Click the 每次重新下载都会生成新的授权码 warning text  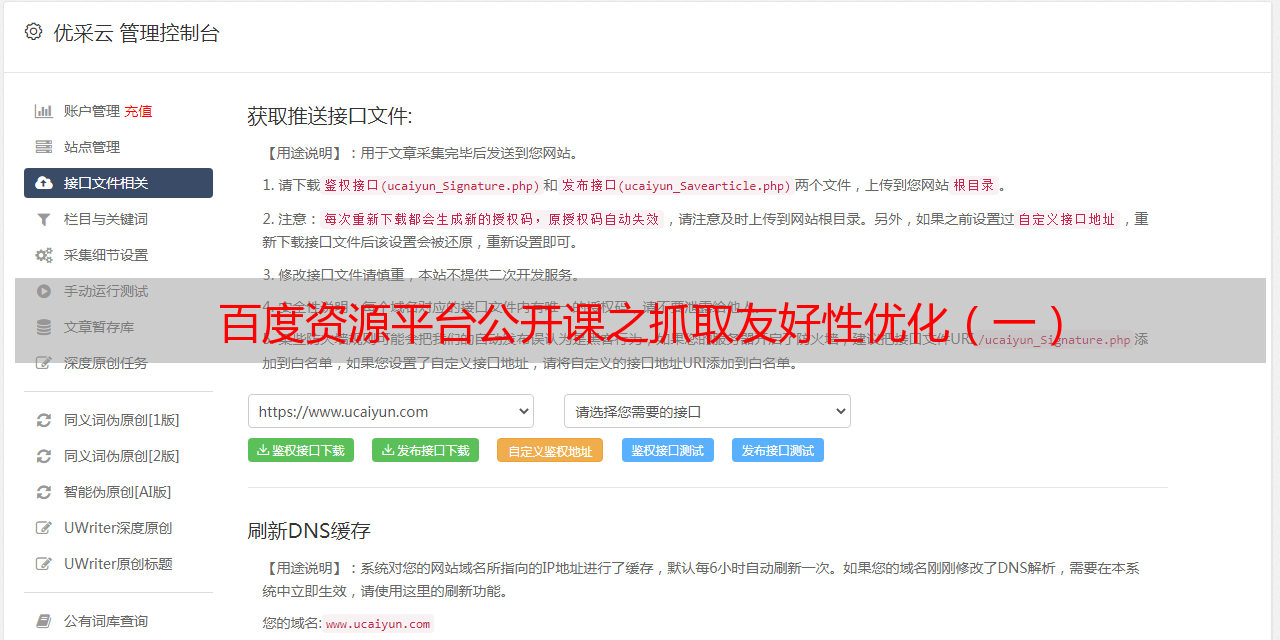click(491, 219)
